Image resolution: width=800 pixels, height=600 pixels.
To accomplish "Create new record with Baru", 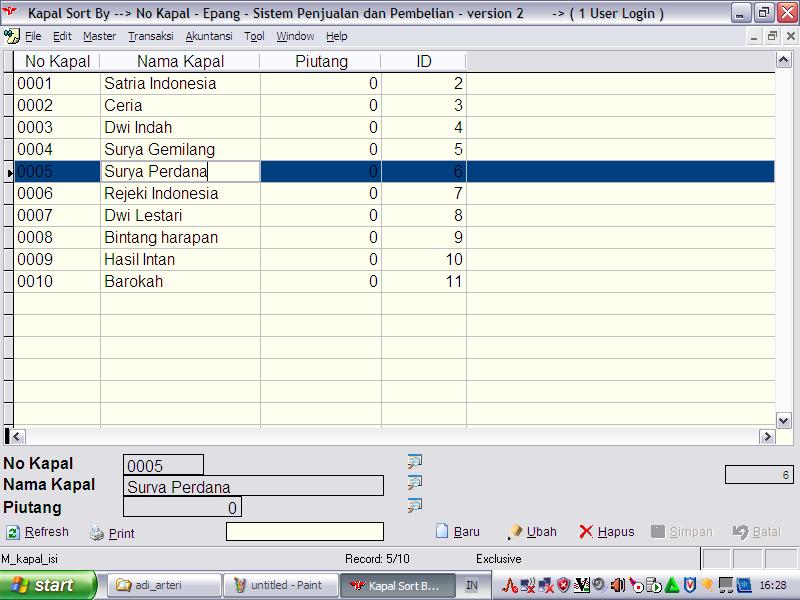I will [458, 532].
